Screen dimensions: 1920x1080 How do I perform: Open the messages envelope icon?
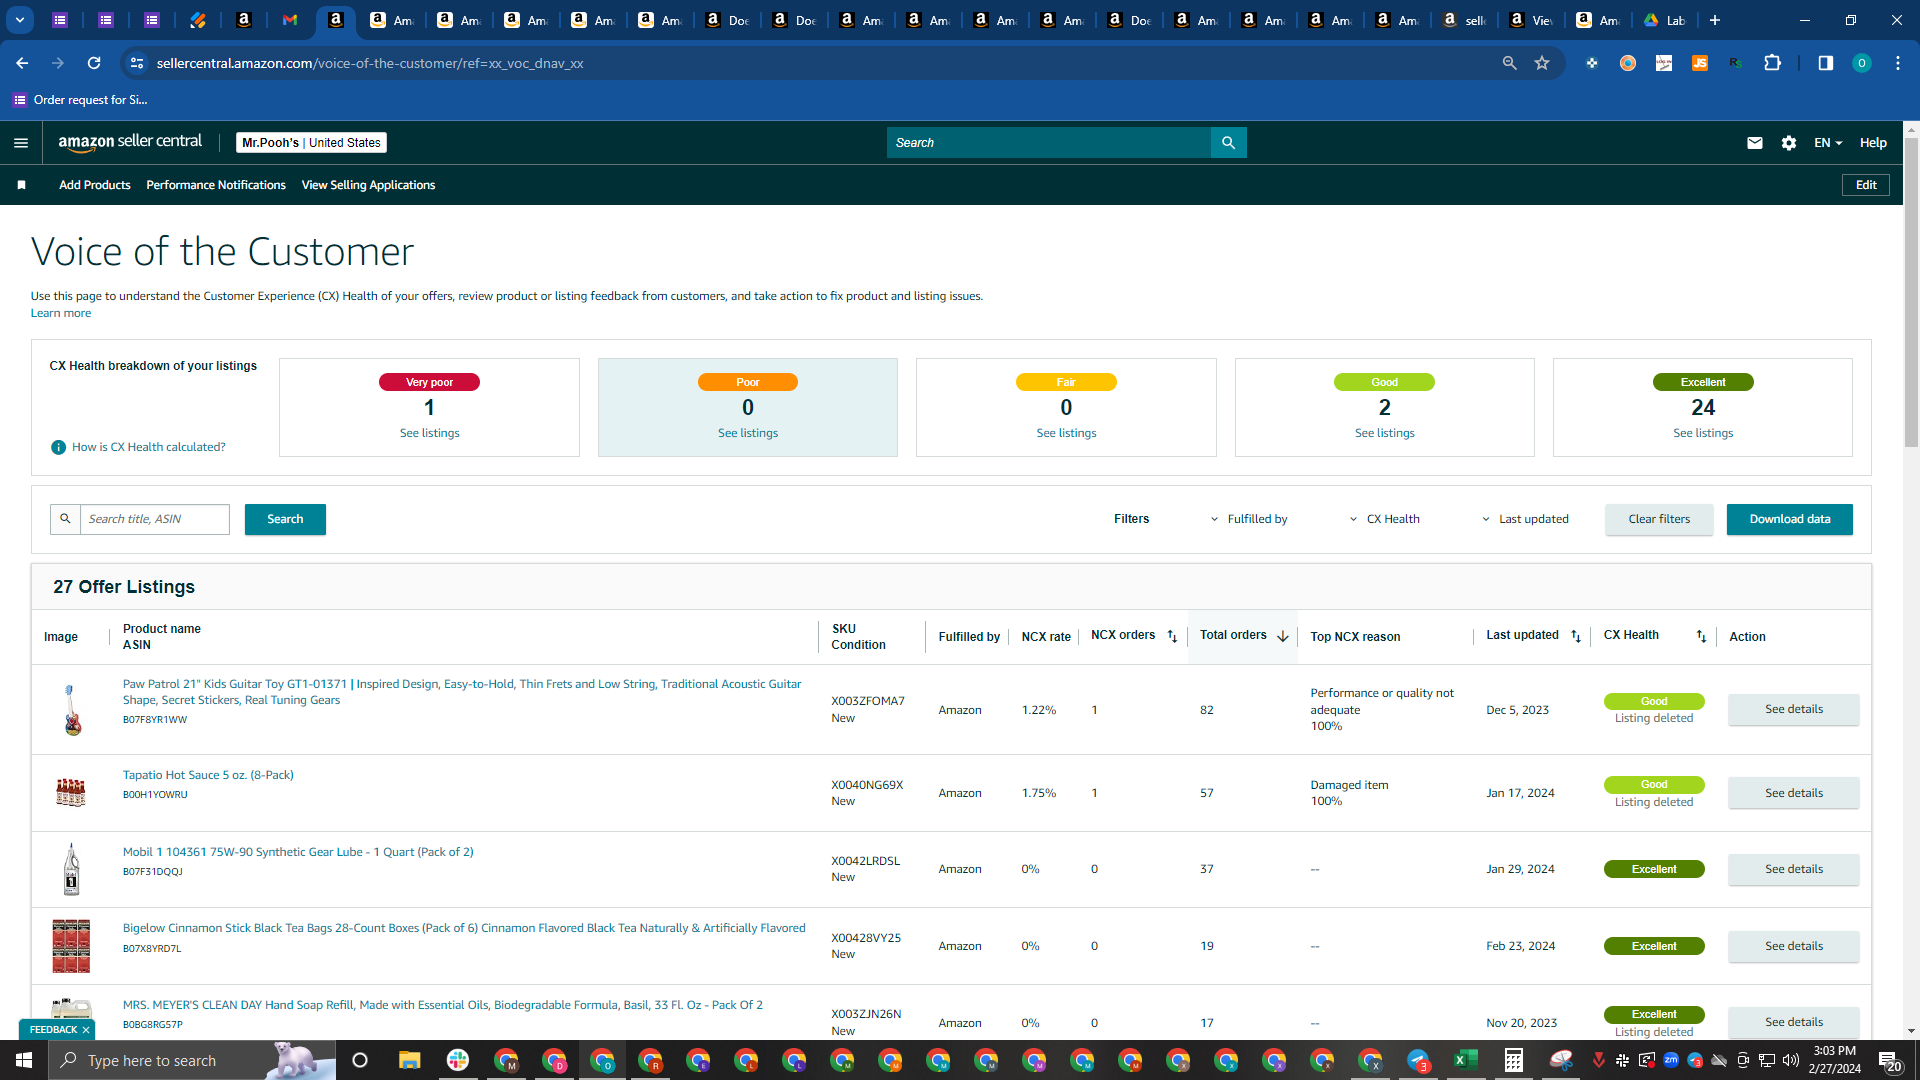(x=1754, y=143)
